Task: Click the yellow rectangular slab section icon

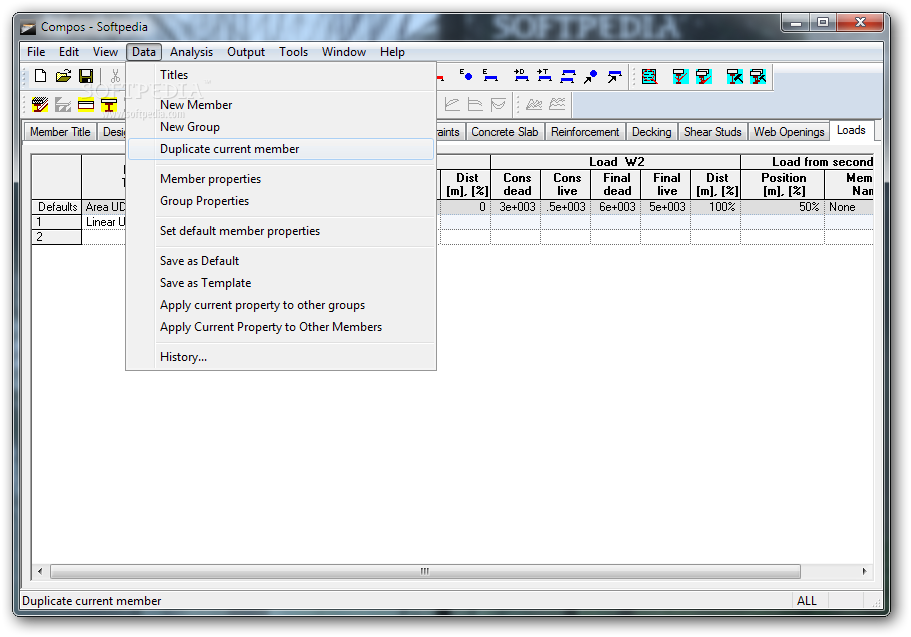Action: click(86, 105)
